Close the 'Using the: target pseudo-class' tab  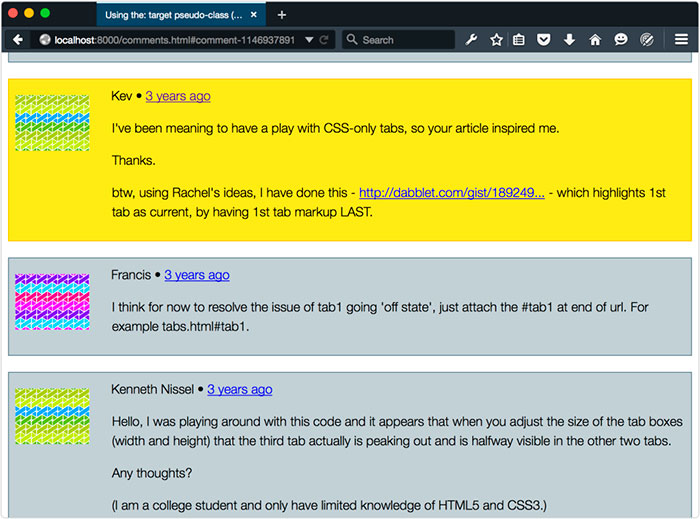click(x=254, y=15)
